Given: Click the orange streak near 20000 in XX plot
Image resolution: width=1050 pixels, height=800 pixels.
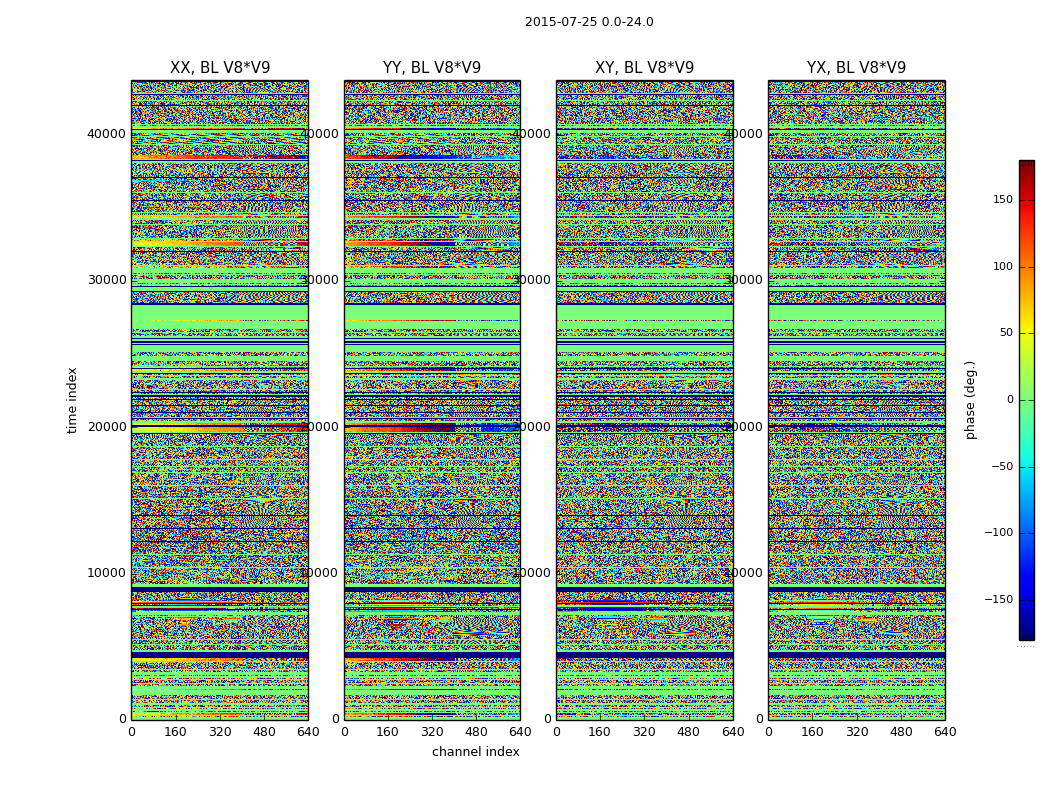Looking at the screenshot, I should tap(194, 427).
